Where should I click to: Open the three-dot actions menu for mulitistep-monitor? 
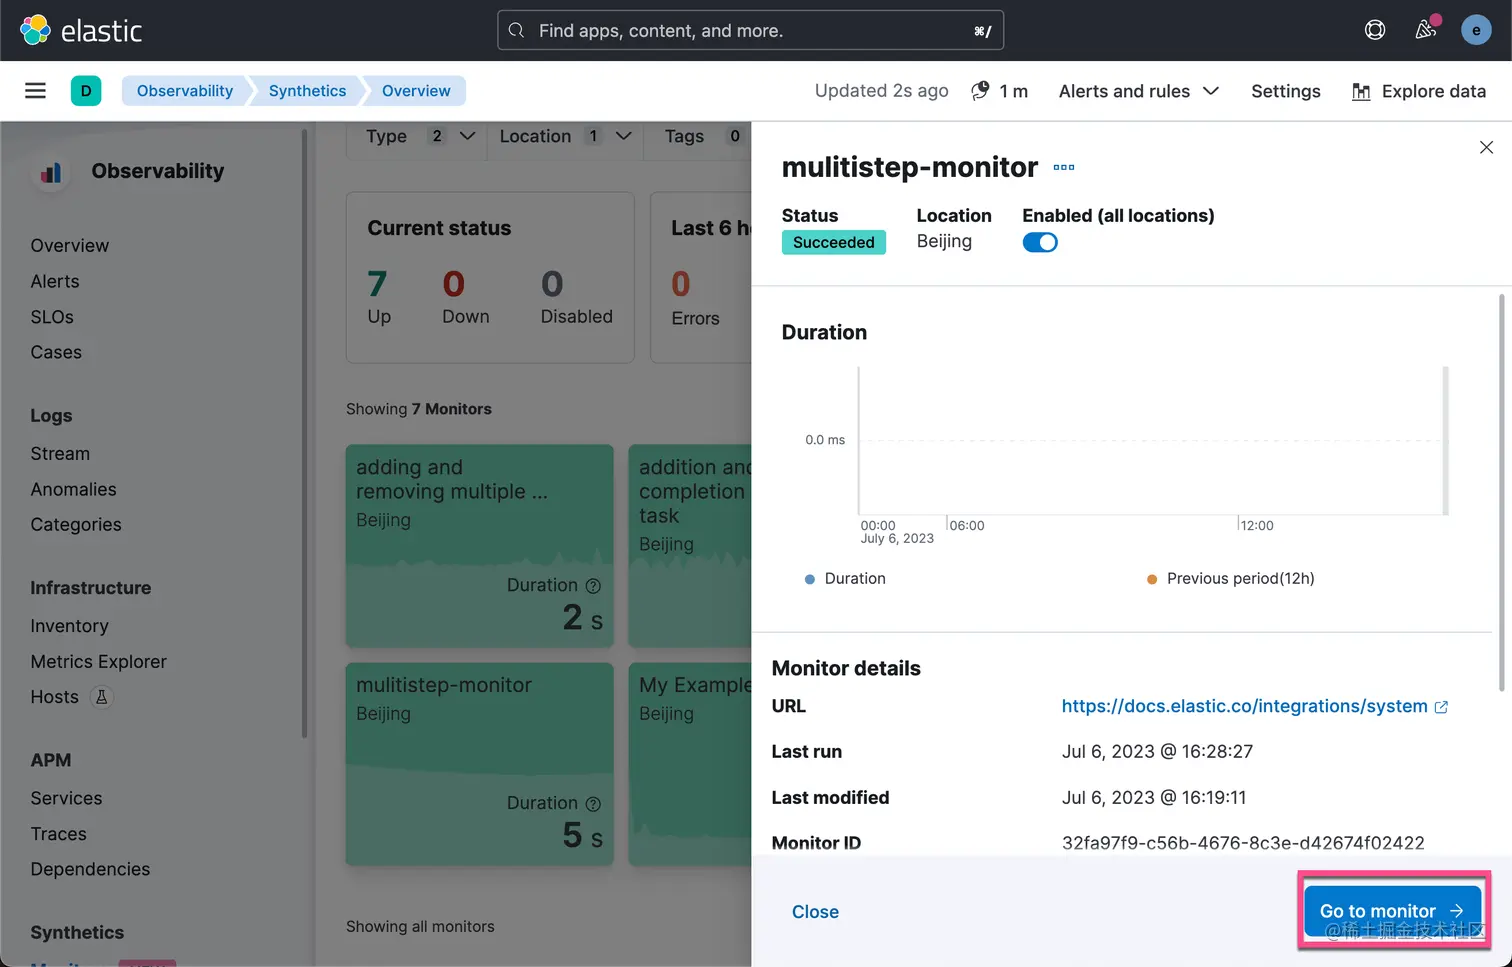pyautogui.click(x=1064, y=167)
